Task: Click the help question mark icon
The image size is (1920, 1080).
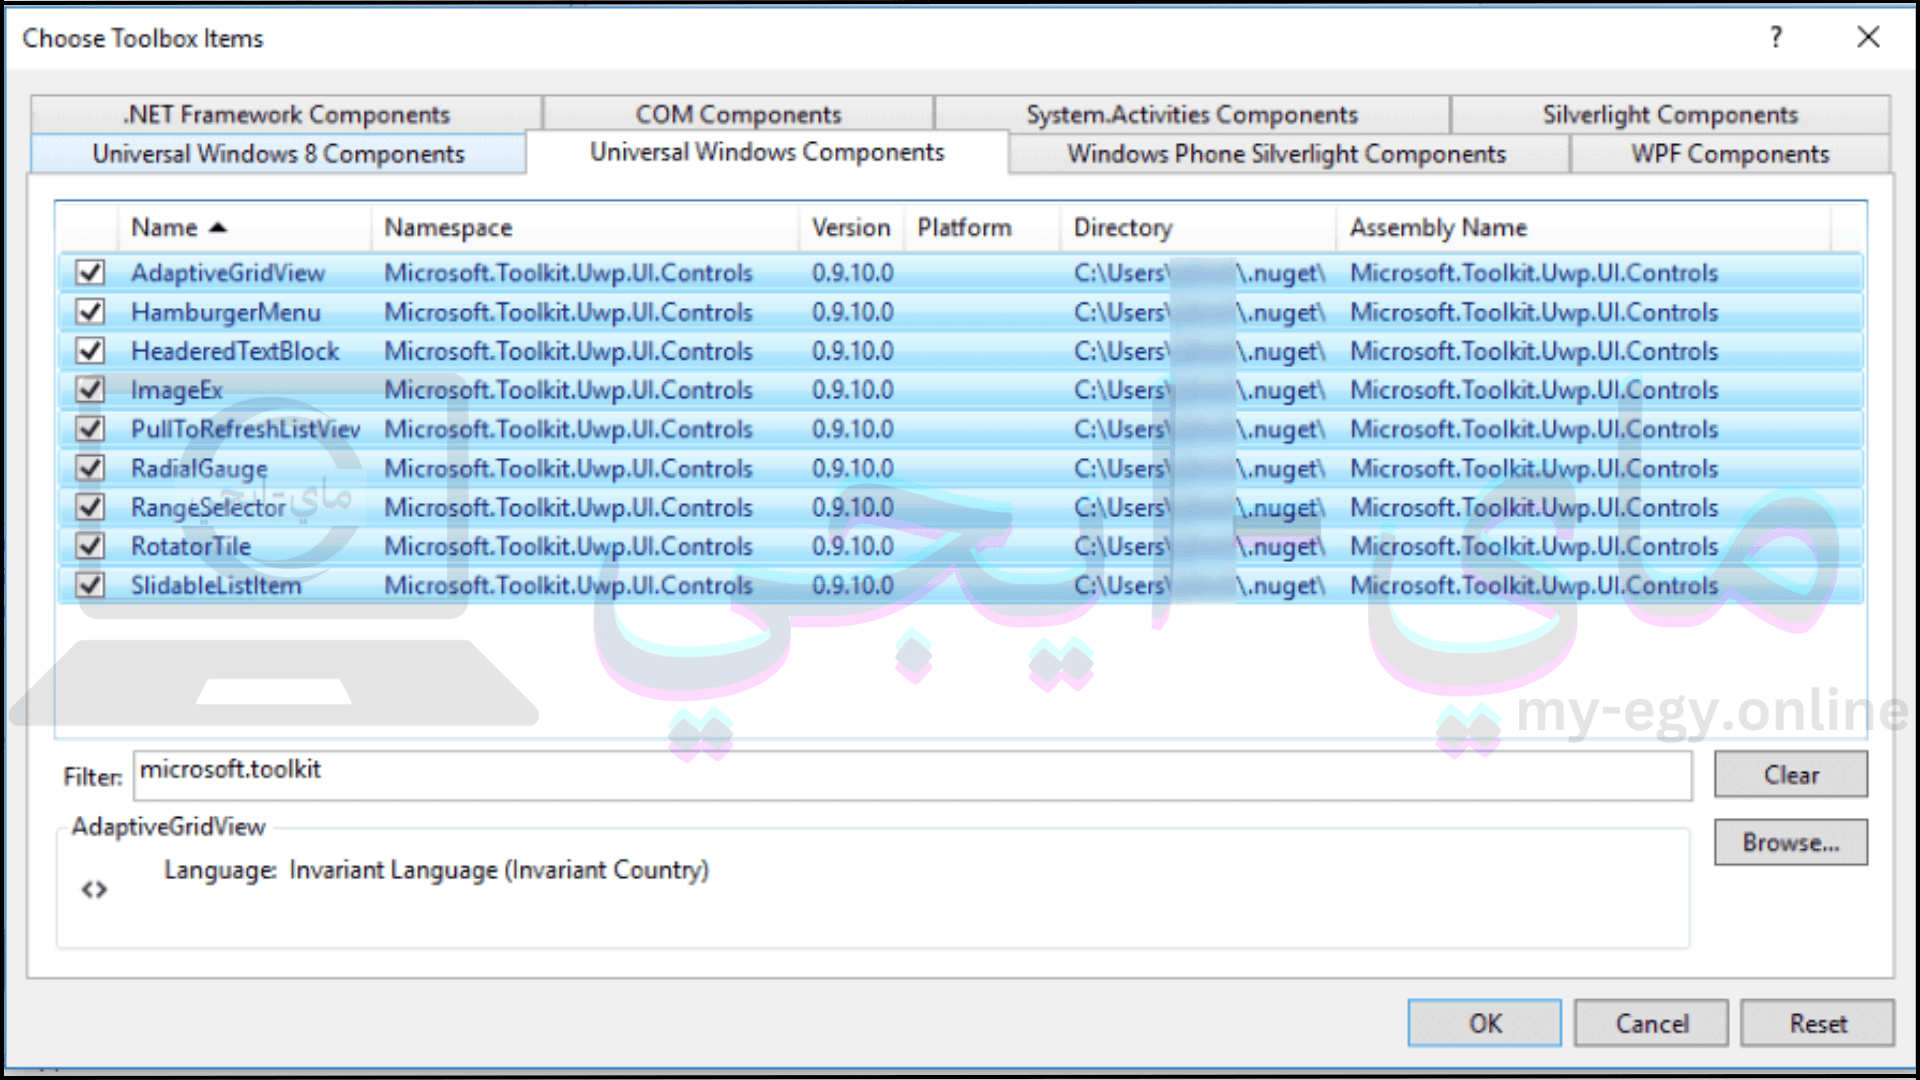Action: coord(1776,38)
